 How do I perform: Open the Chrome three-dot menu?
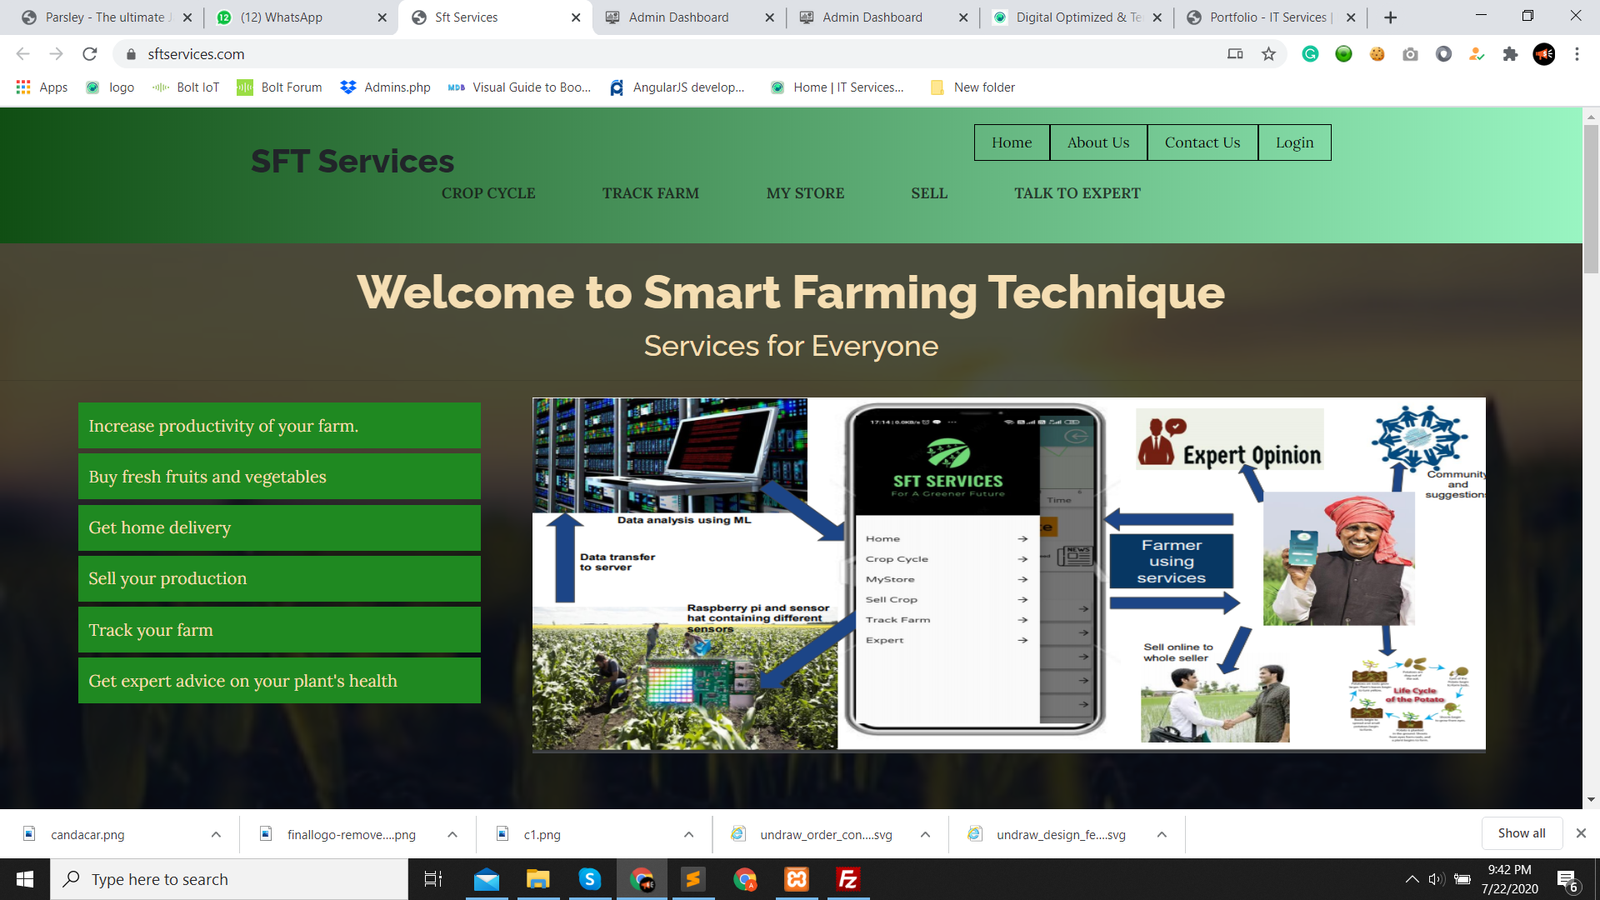click(x=1577, y=54)
